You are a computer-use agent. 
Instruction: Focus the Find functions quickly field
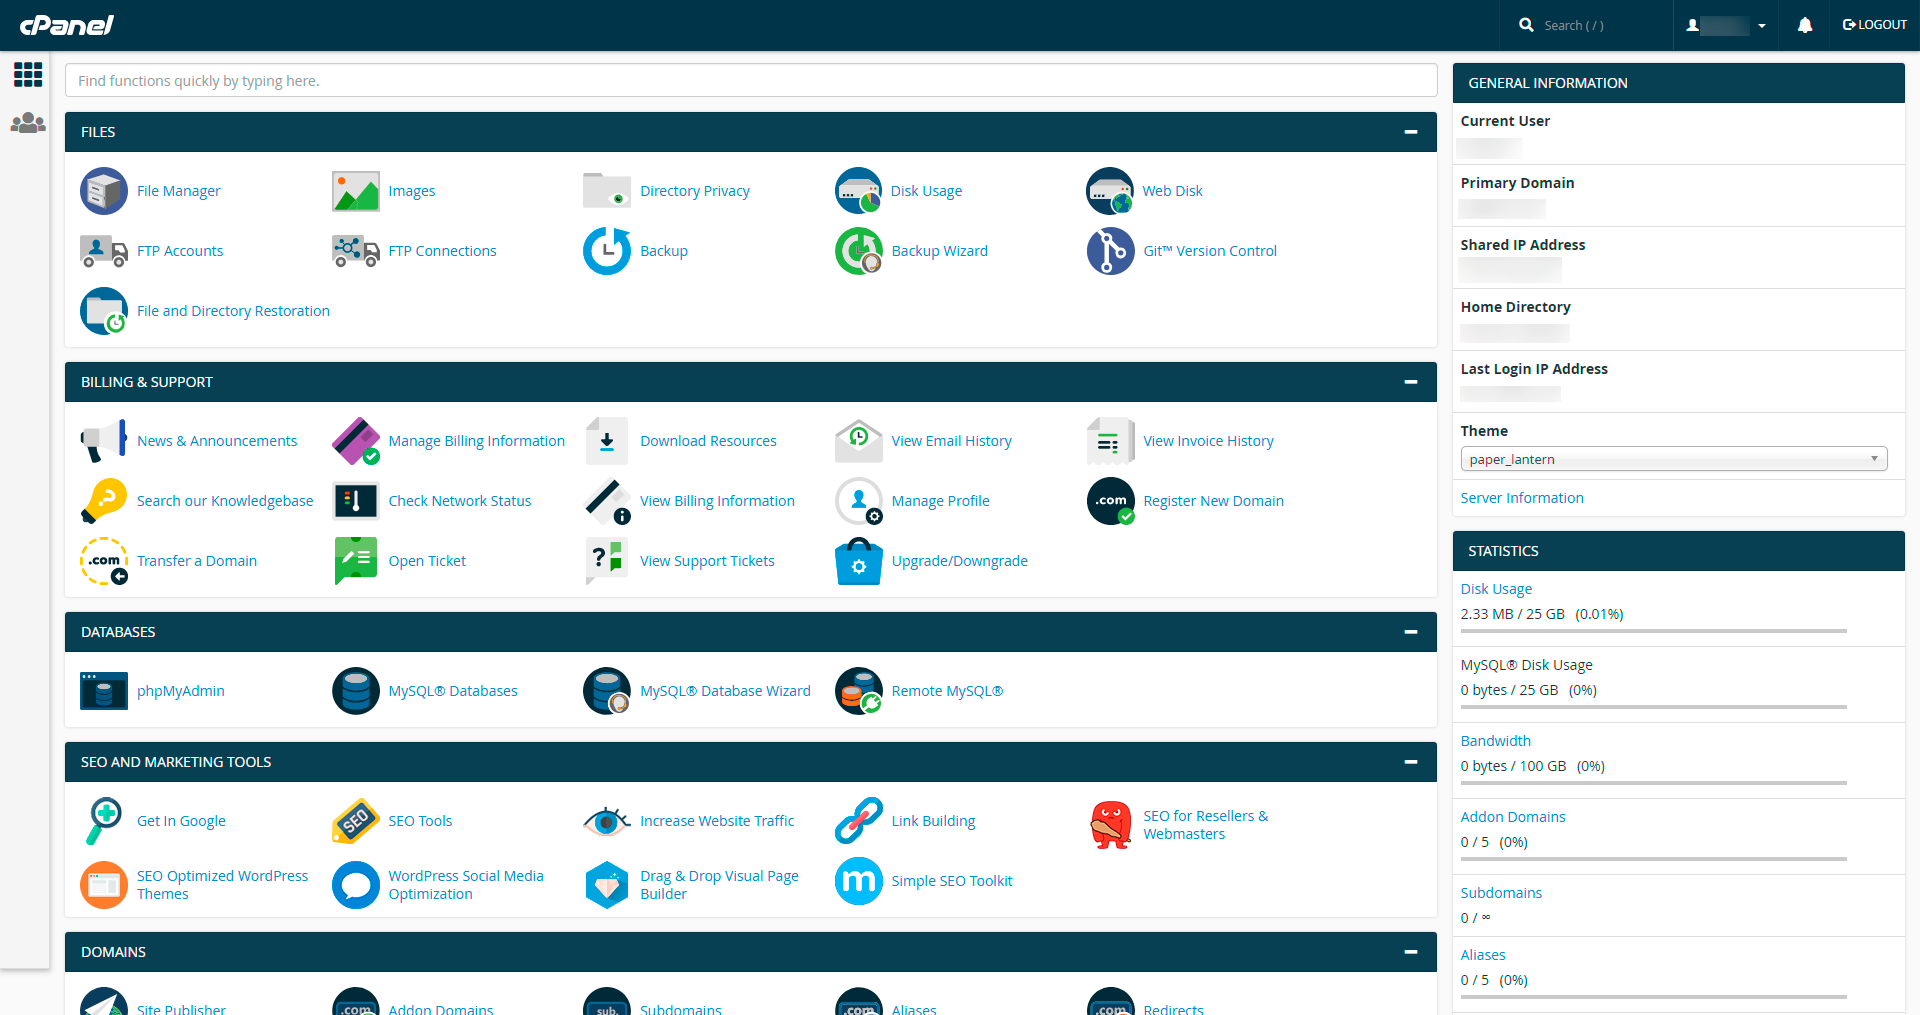(751, 81)
